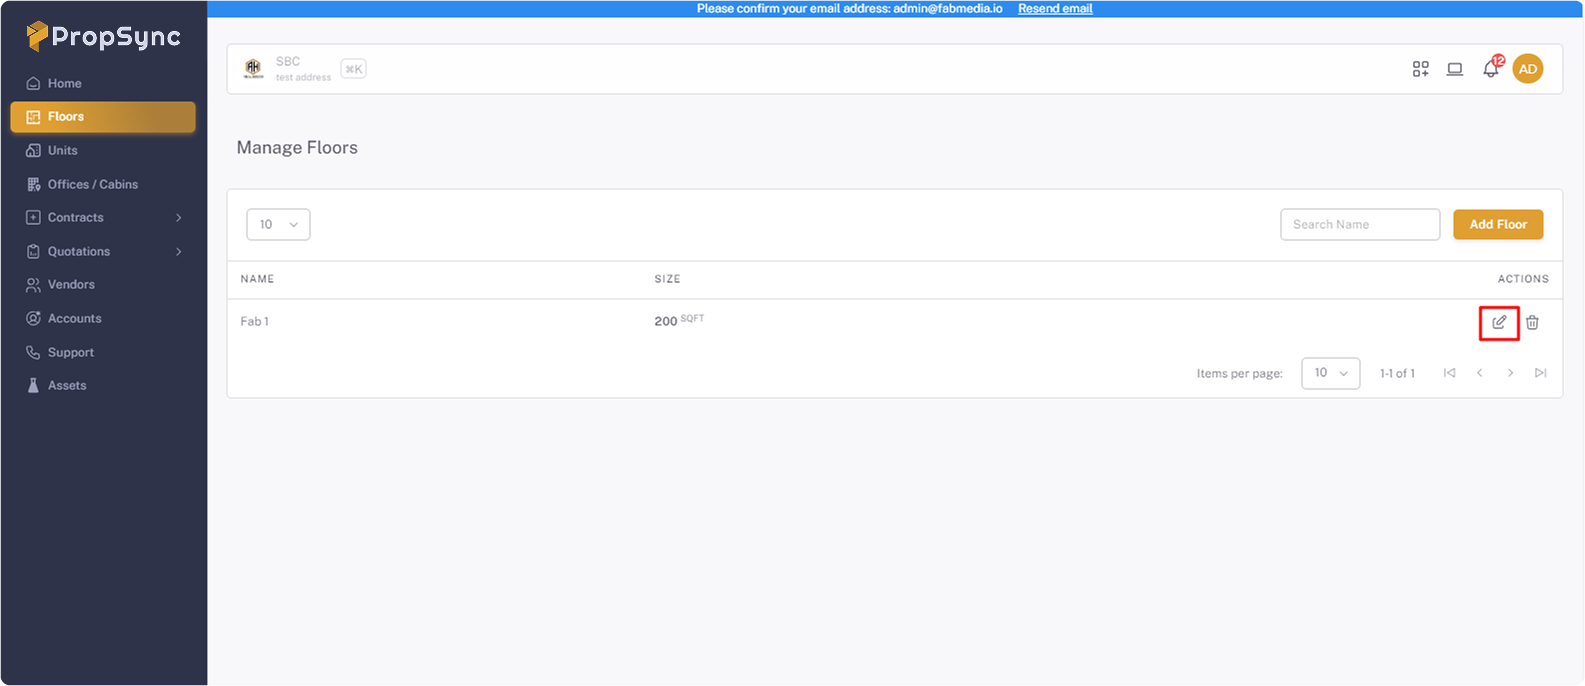
Task: Click the Add Floor button
Action: [x=1498, y=224]
